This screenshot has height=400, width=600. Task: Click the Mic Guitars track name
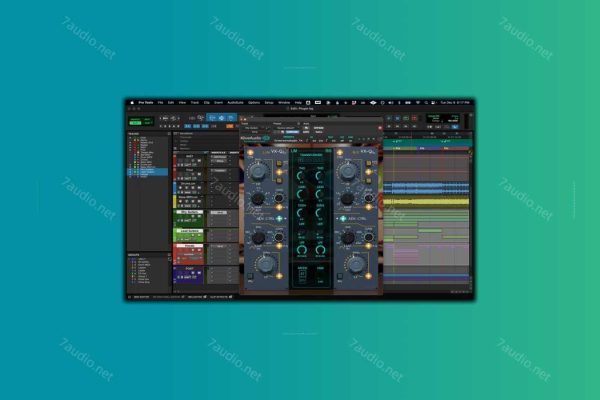point(189,212)
